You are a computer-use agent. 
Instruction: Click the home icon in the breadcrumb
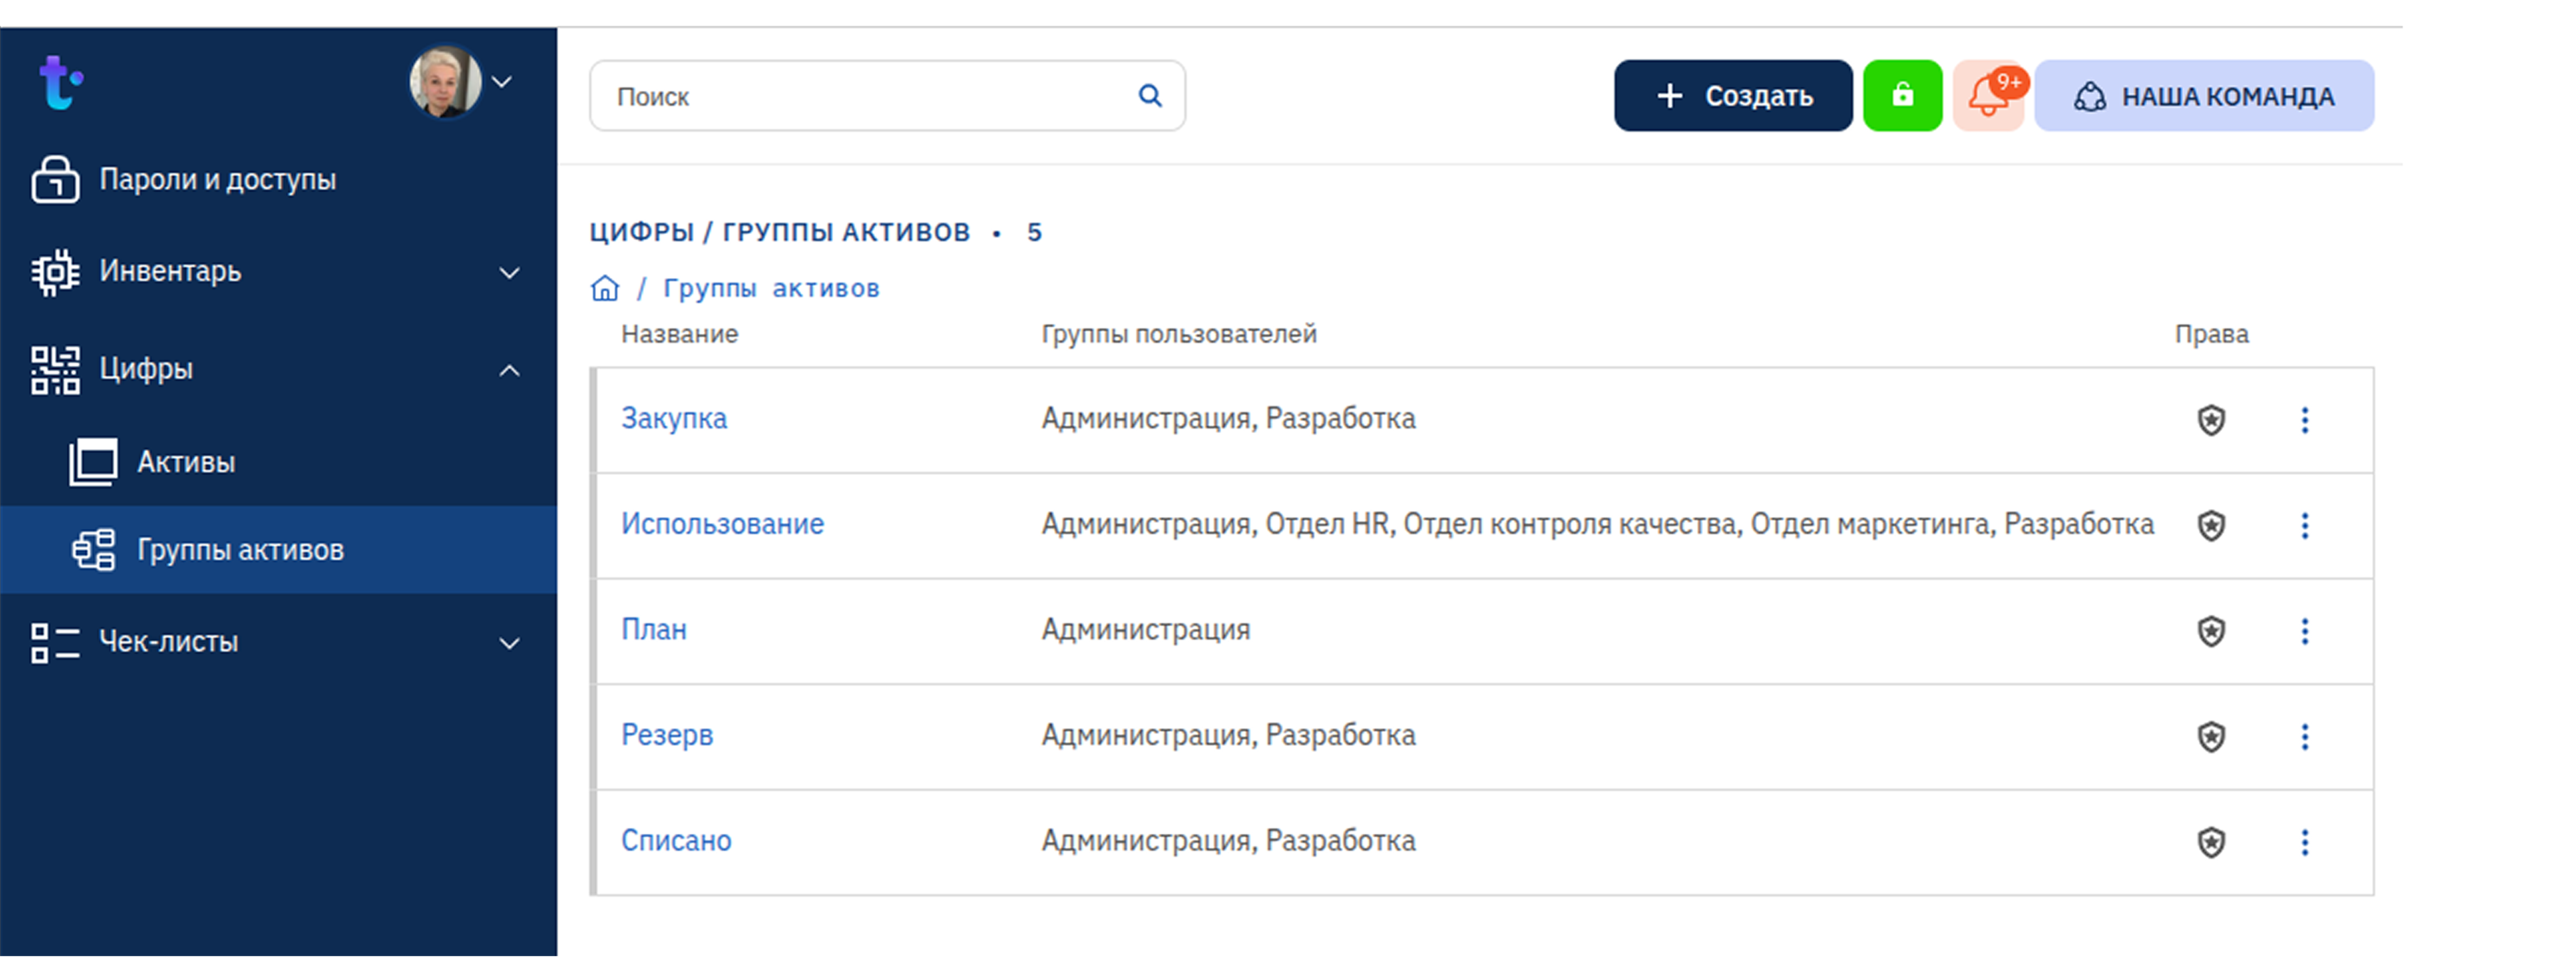coord(605,289)
